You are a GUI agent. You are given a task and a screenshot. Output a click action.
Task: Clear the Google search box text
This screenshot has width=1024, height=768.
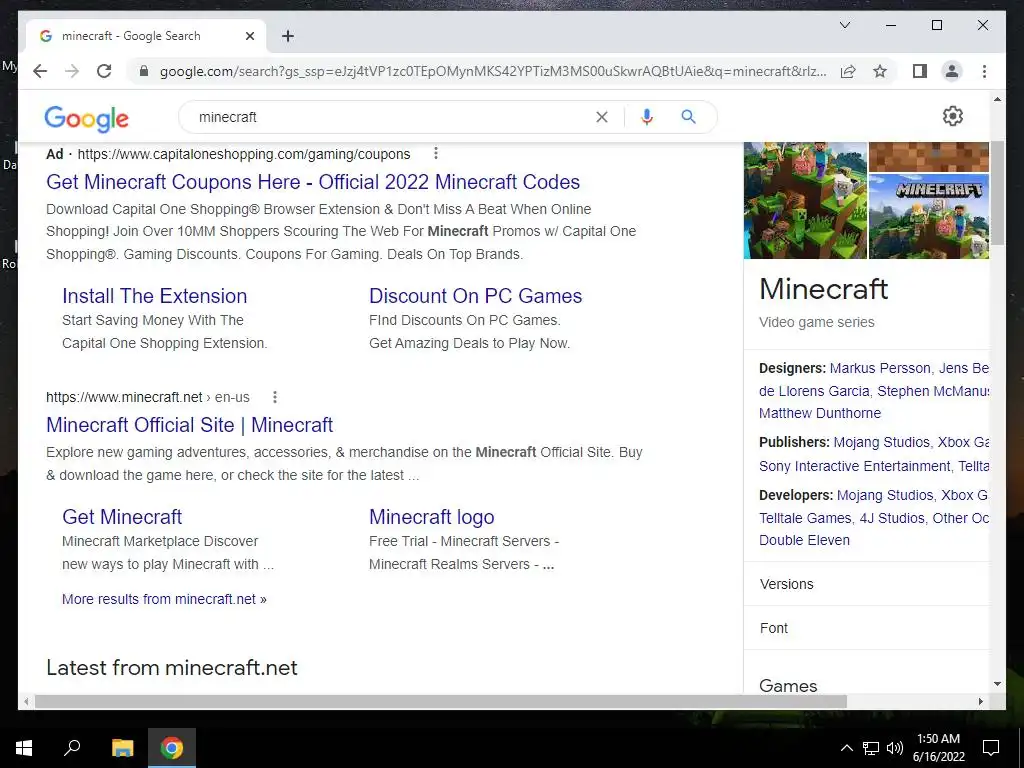click(x=601, y=117)
